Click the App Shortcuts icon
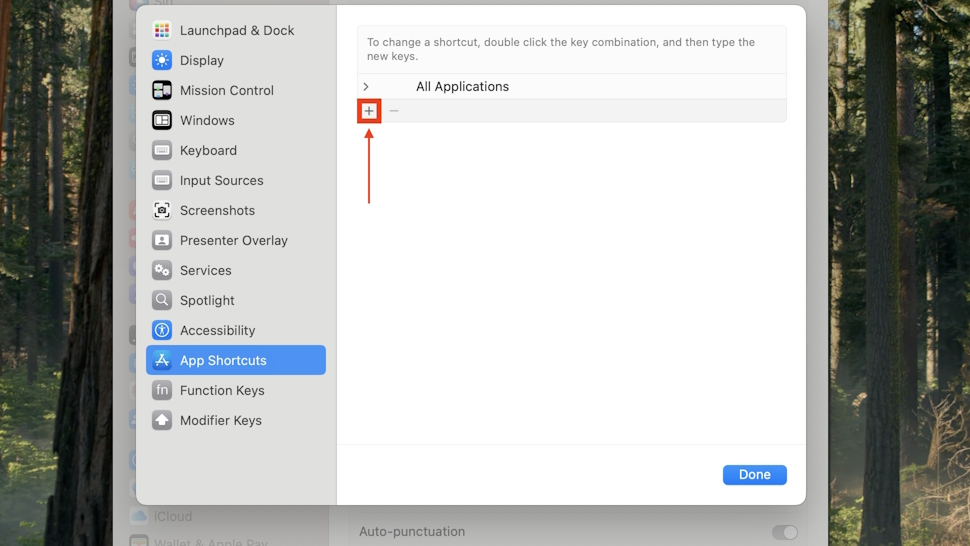 [x=162, y=360]
